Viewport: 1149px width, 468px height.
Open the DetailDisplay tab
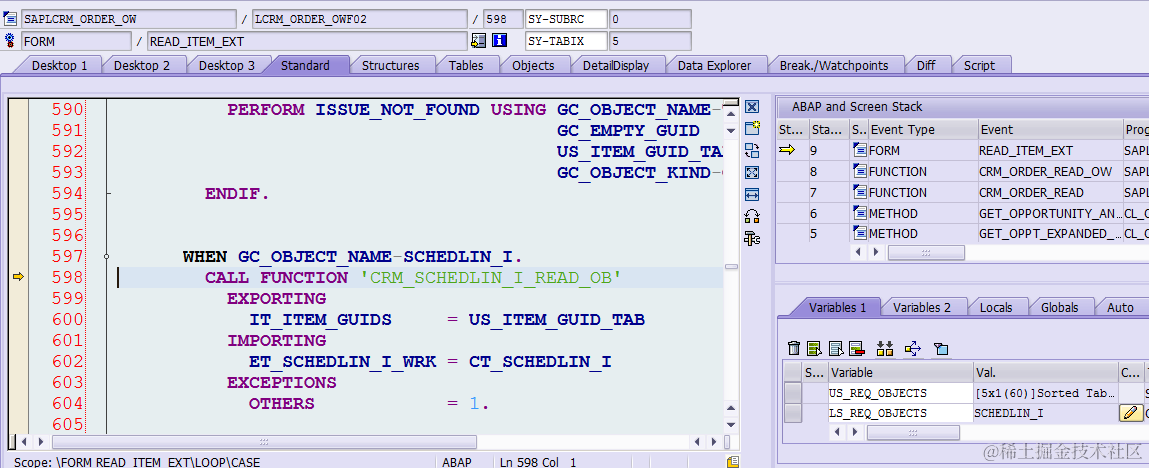[x=616, y=65]
